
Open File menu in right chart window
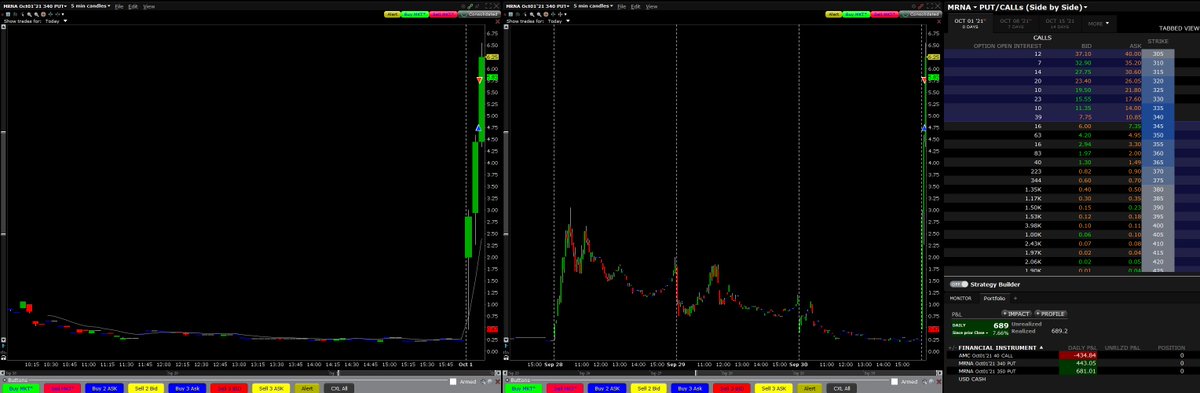621,6
